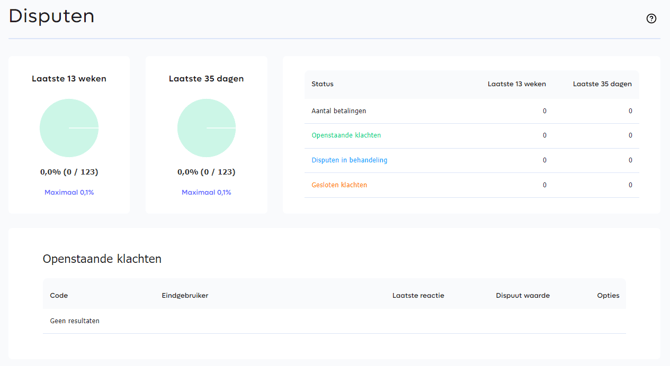Click Maximaal 0,1% under 35 dagen card
The width and height of the screenshot is (670, 366).
point(206,193)
